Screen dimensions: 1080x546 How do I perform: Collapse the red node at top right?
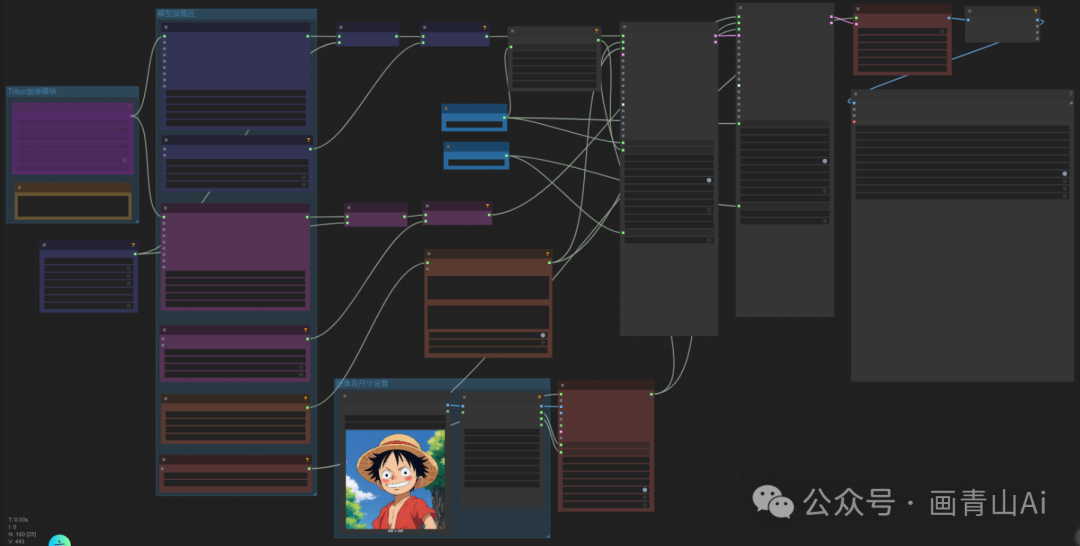pyautogui.click(x=858, y=9)
